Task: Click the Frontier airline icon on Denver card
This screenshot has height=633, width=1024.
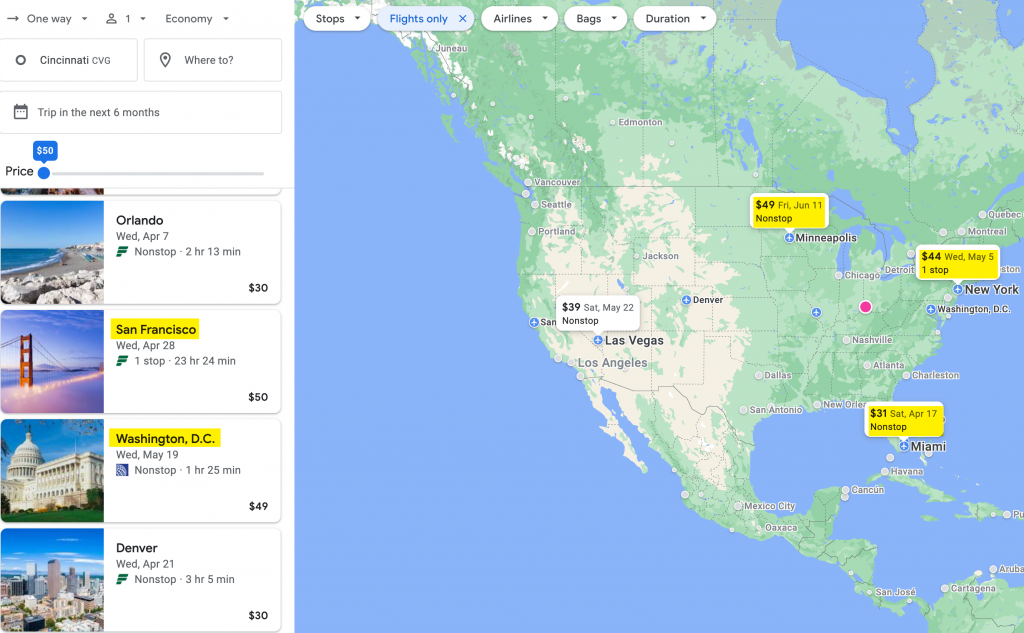Action: [122, 579]
